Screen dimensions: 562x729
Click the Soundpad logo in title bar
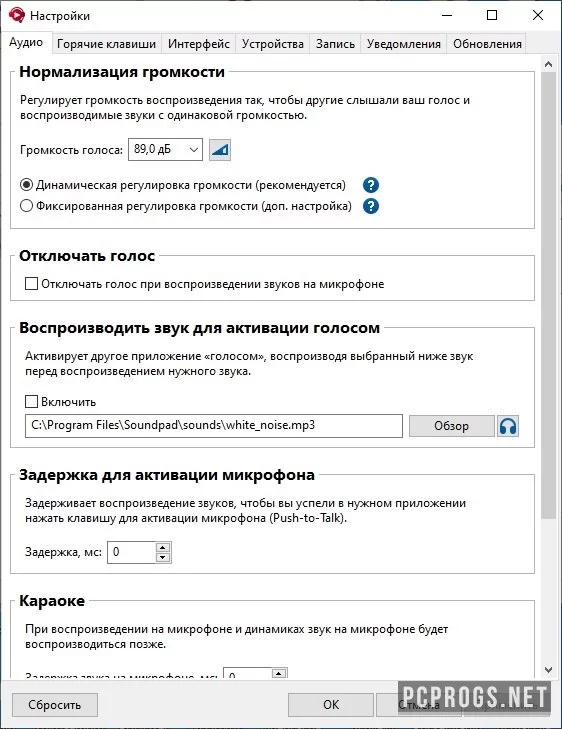(x=17, y=15)
